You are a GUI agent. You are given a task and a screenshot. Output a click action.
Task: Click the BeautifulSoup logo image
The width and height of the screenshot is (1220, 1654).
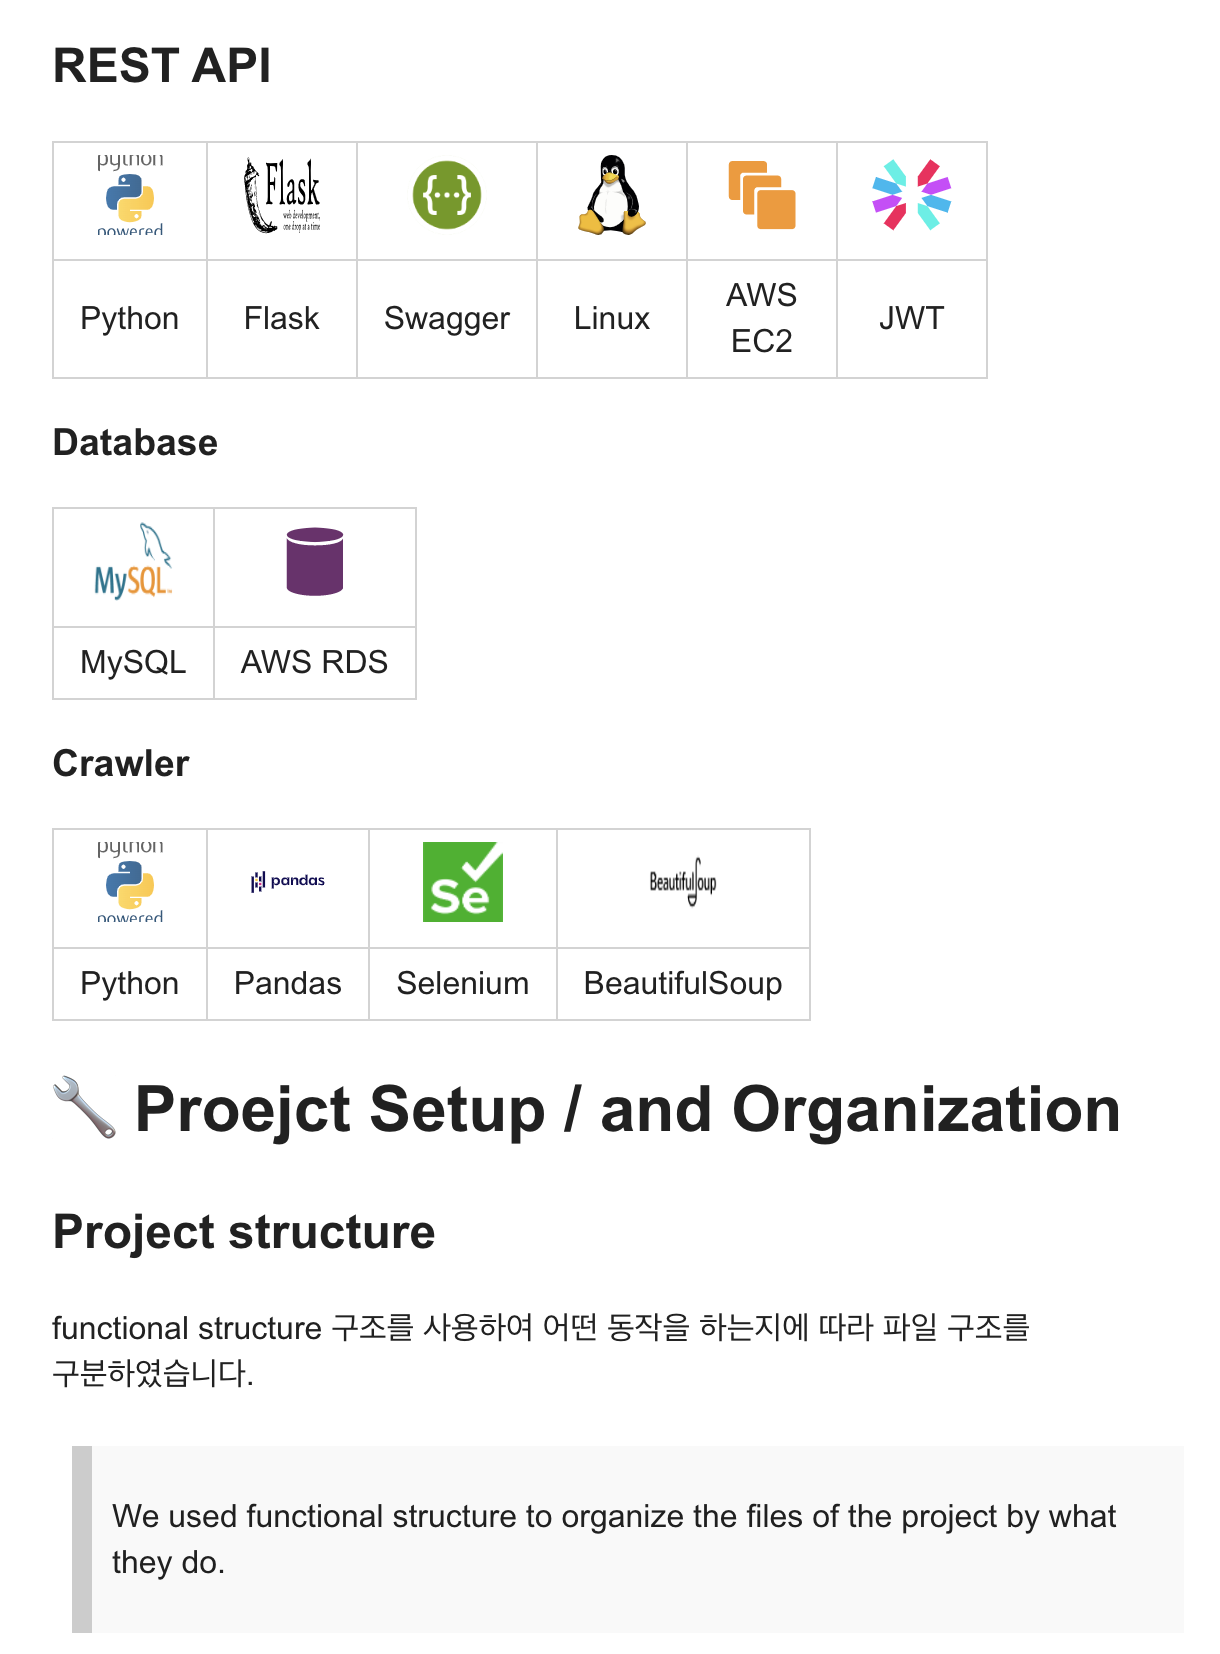click(683, 882)
